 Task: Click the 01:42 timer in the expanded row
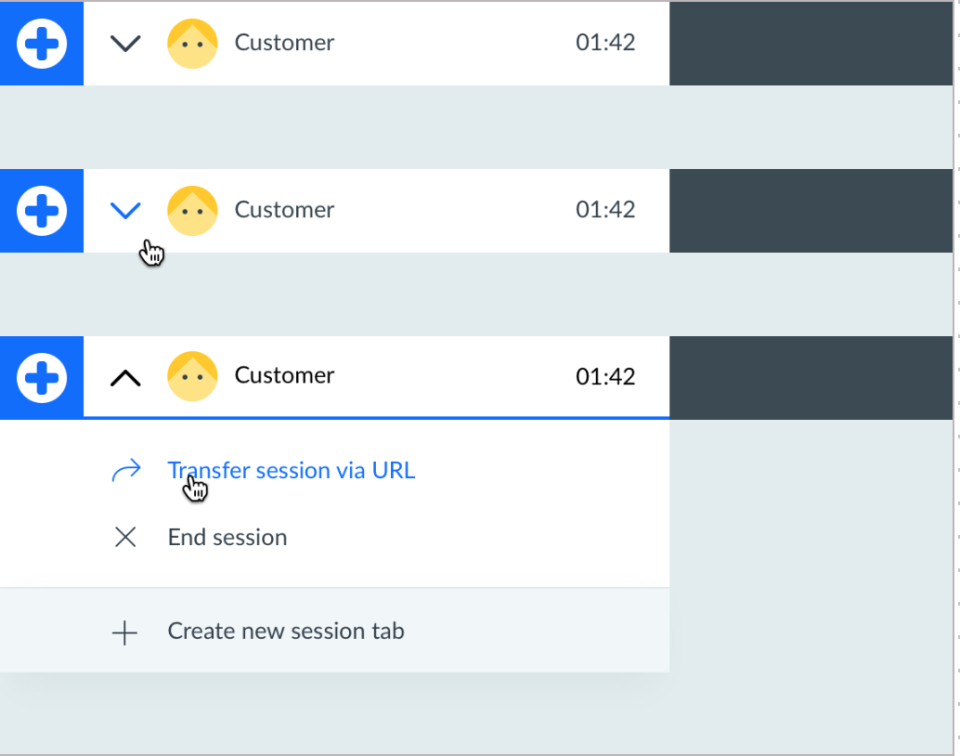click(x=605, y=377)
